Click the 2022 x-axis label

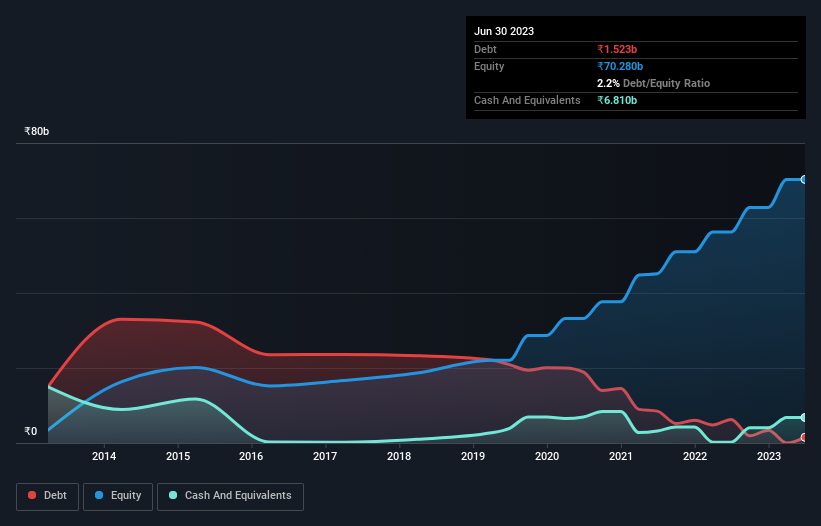click(695, 456)
